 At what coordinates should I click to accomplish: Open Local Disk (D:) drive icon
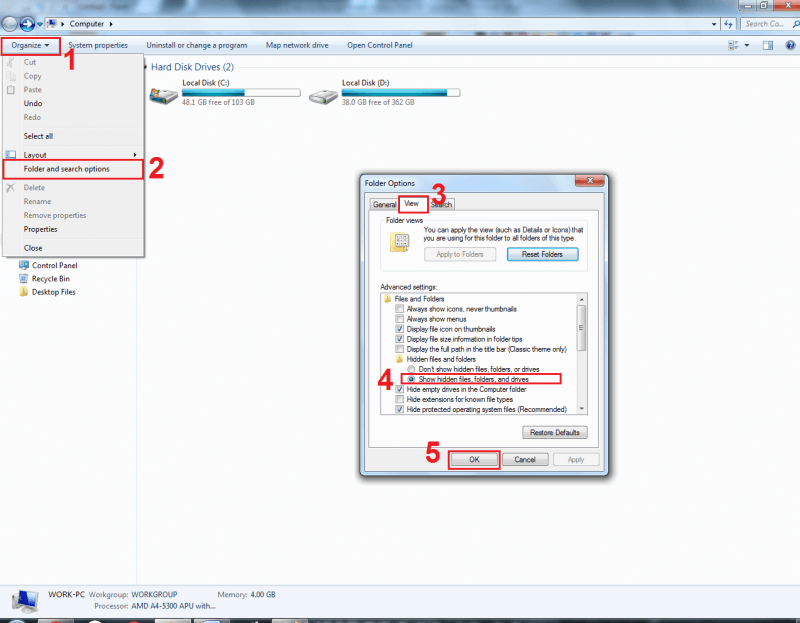pyautogui.click(x=322, y=96)
